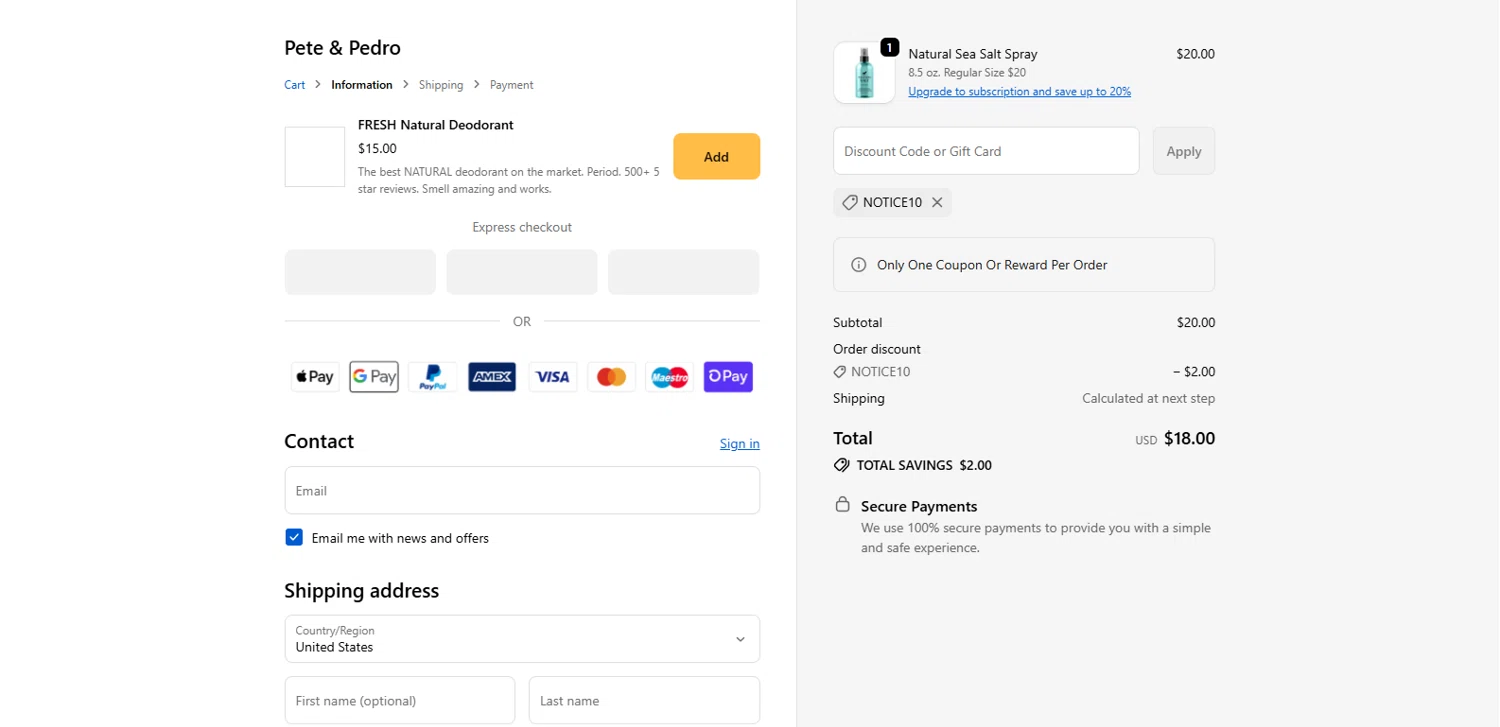Click the middle express checkout button
This screenshot has width=1500, height=727.
coord(522,272)
